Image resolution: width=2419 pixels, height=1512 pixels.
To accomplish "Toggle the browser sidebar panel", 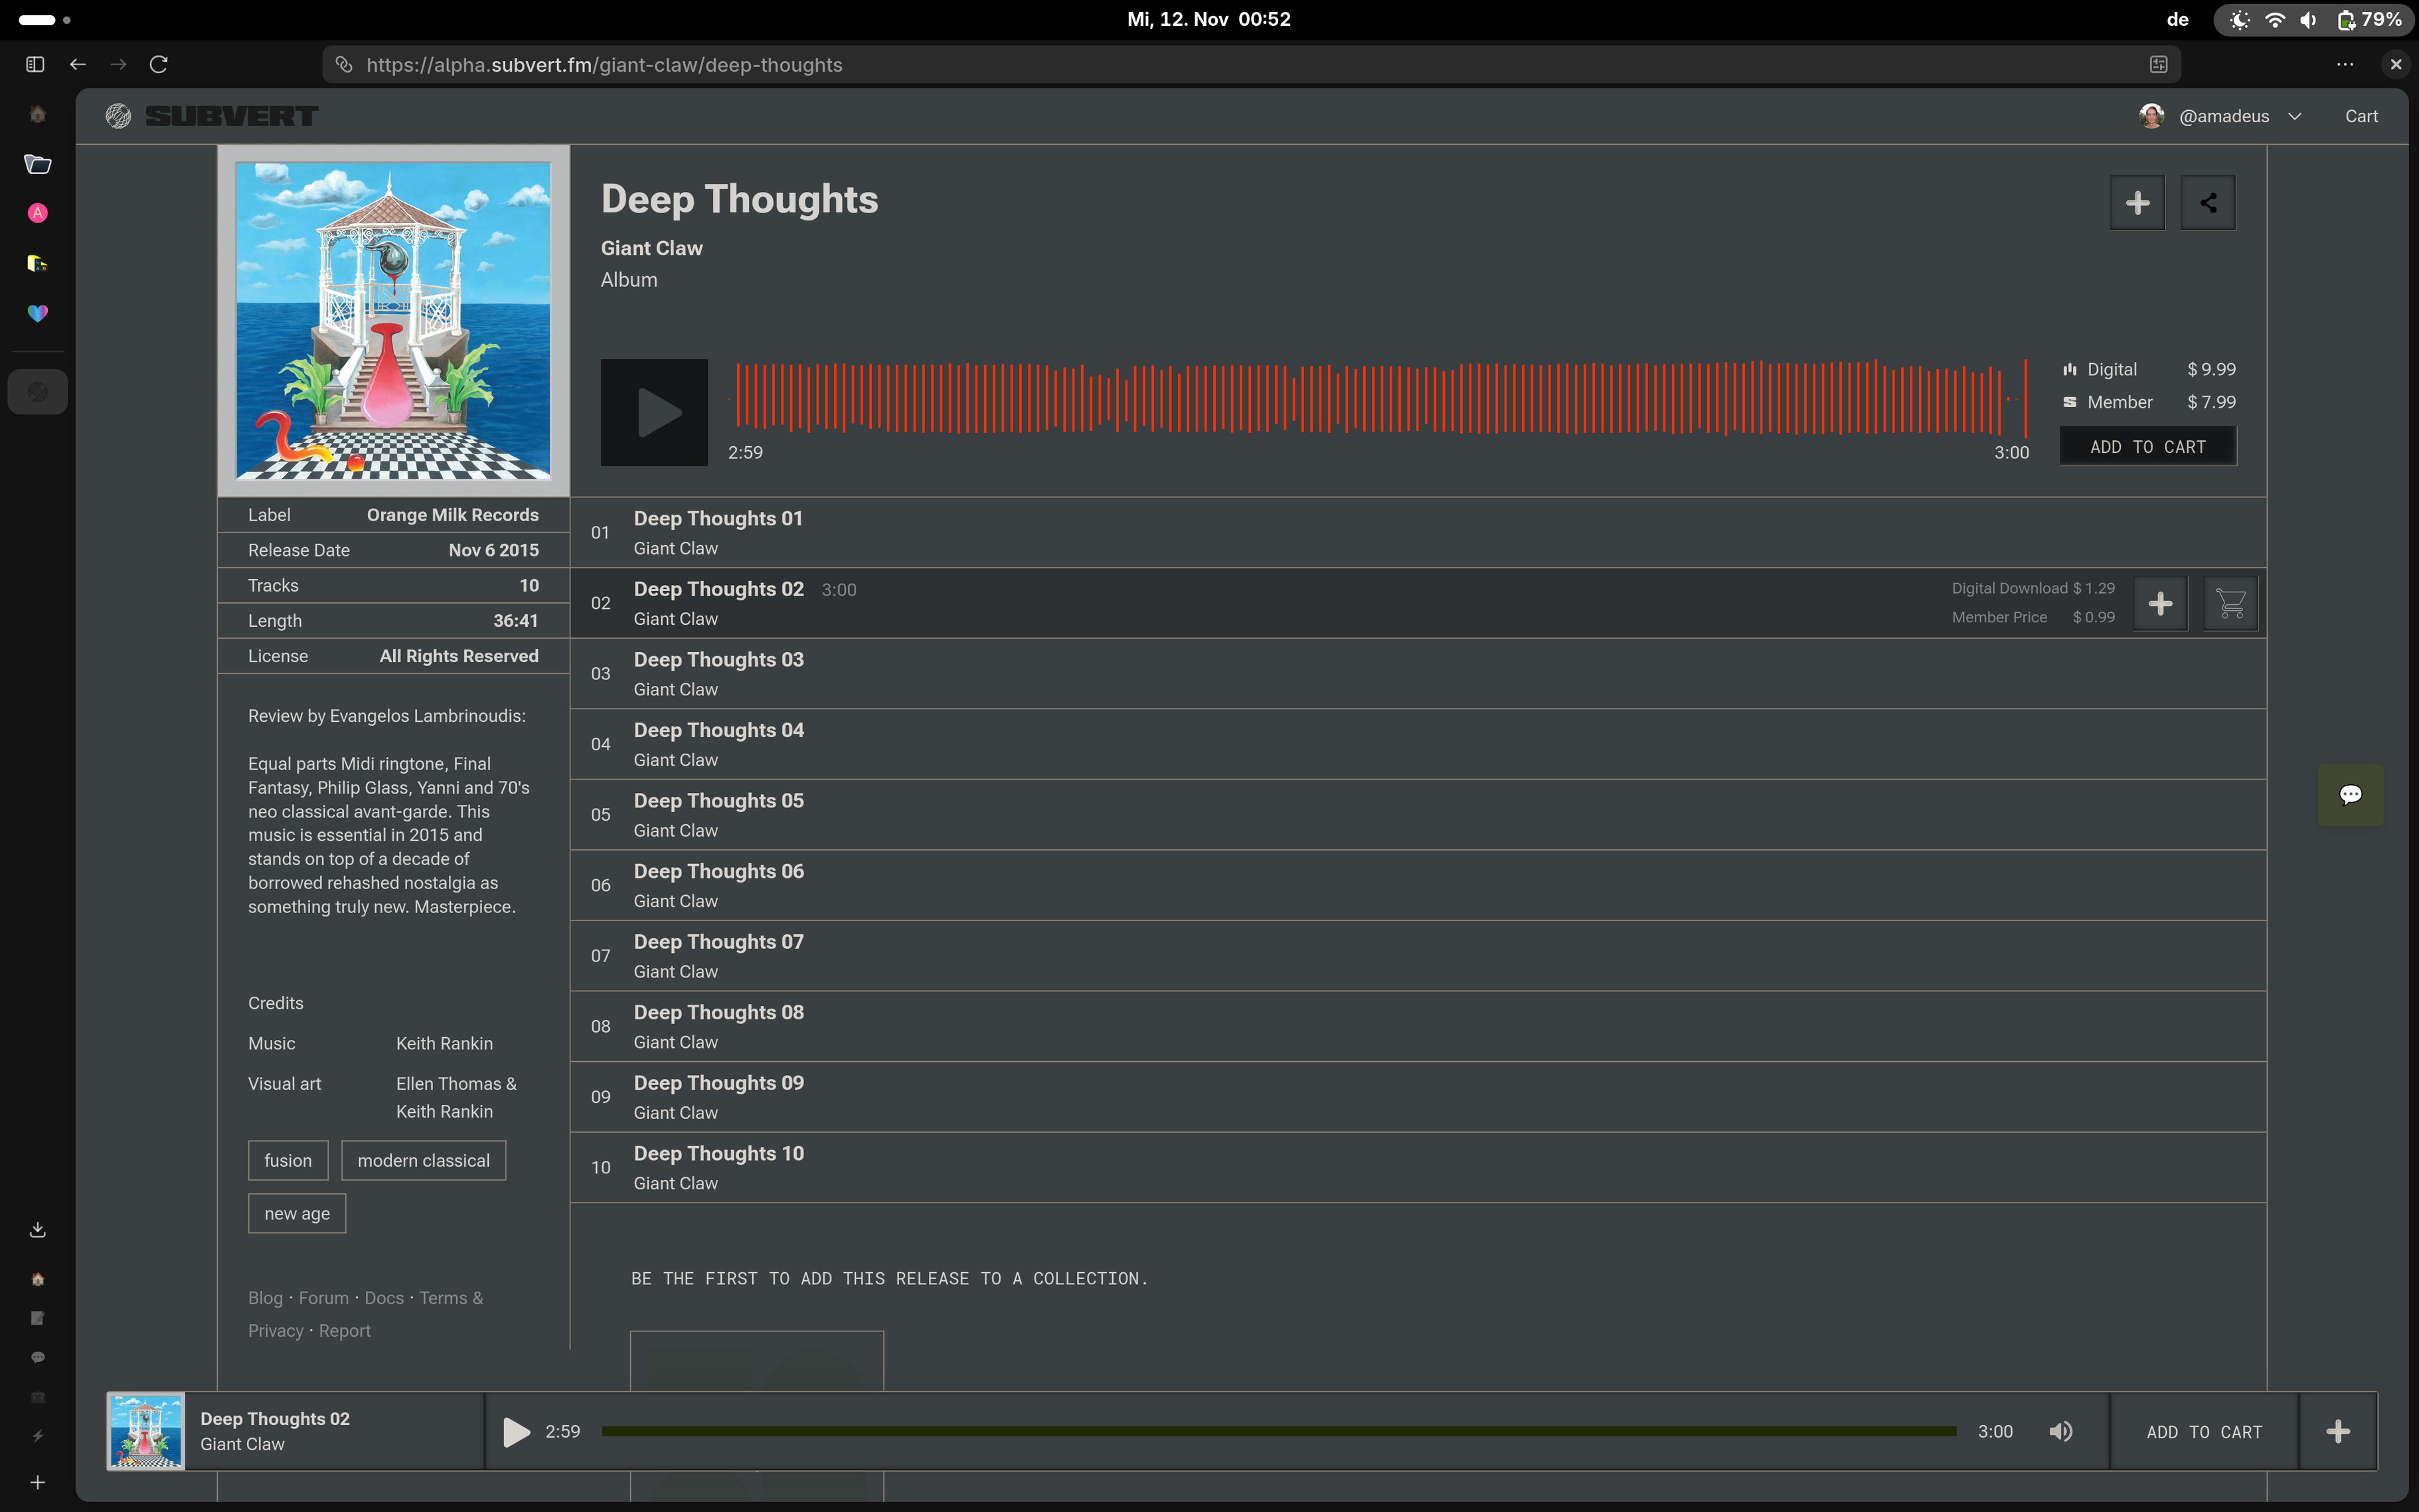I will coord(35,65).
